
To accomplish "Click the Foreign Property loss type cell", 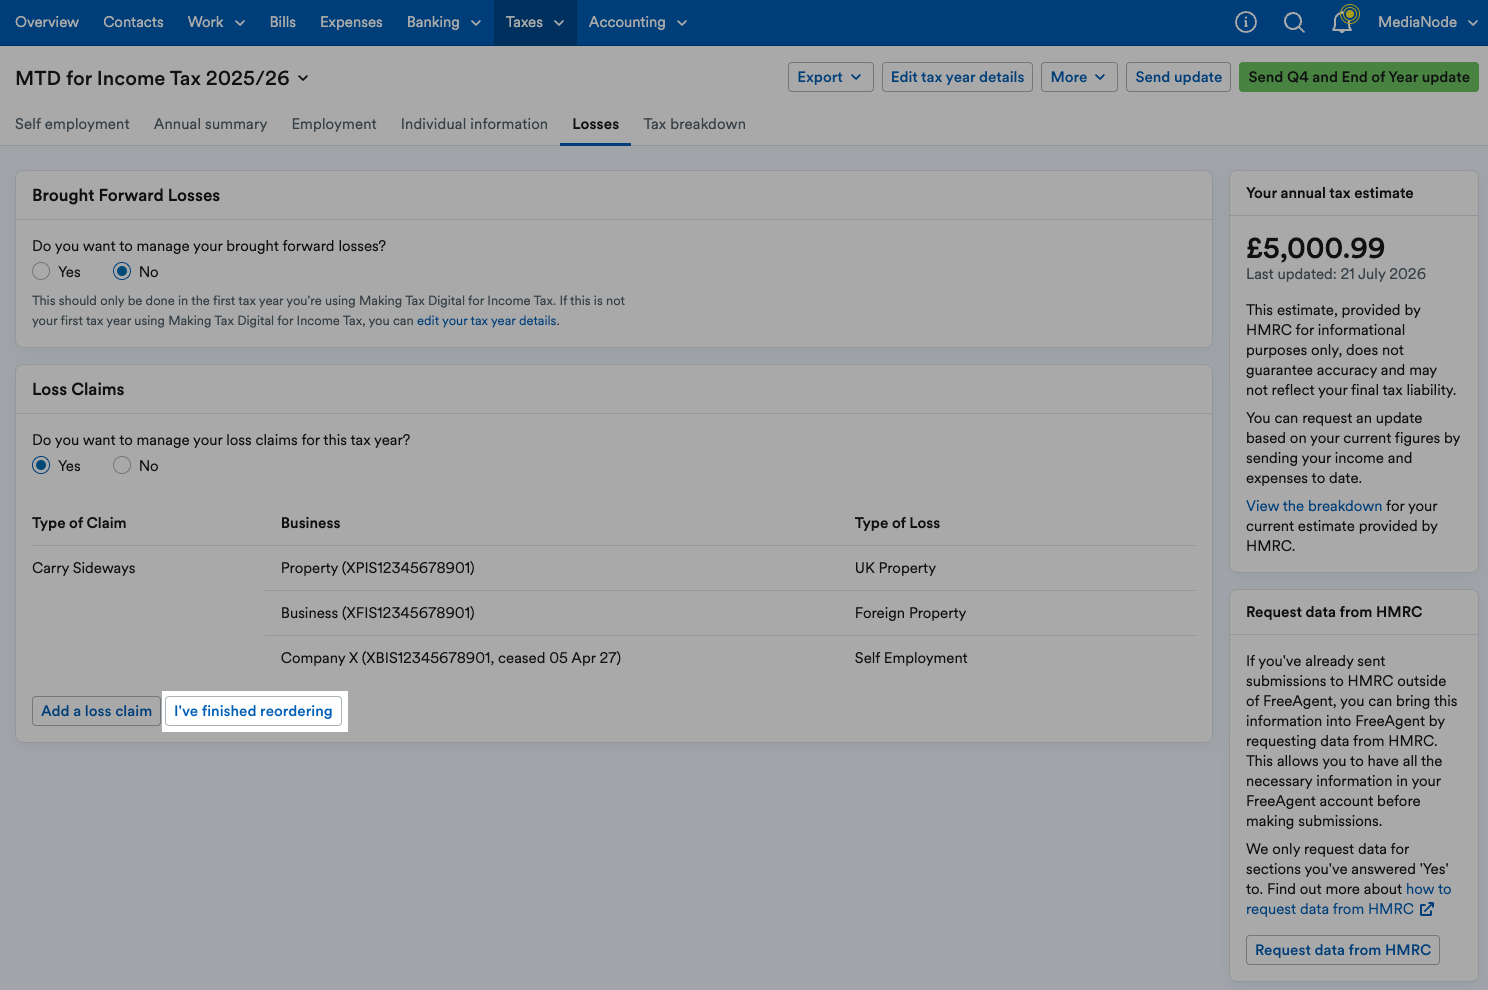I will (910, 613).
